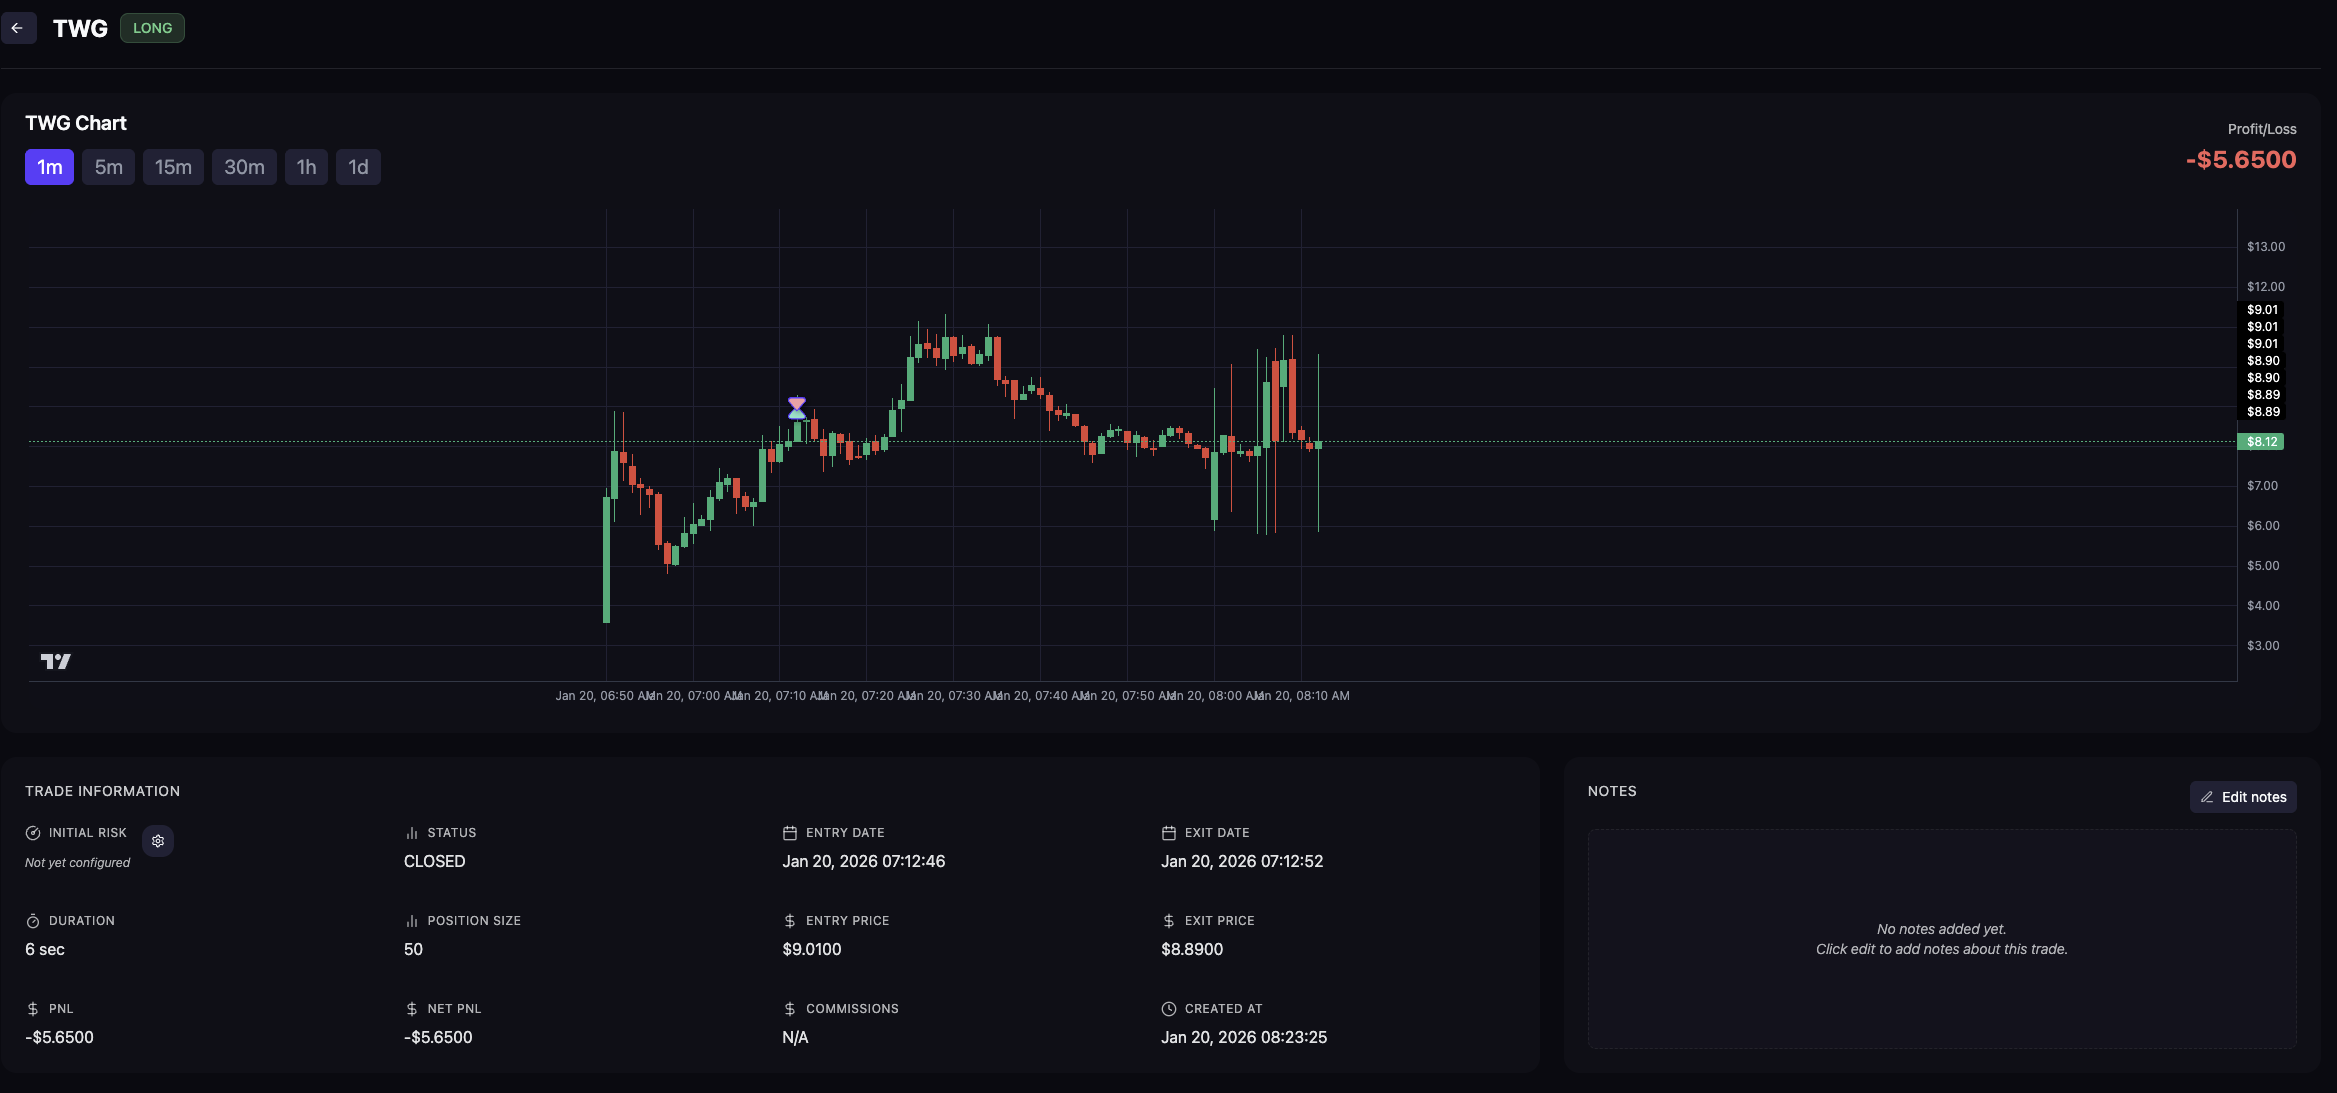Switch chart to 15m timeframe
Screen dimensions: 2337x1093
tap(173, 167)
